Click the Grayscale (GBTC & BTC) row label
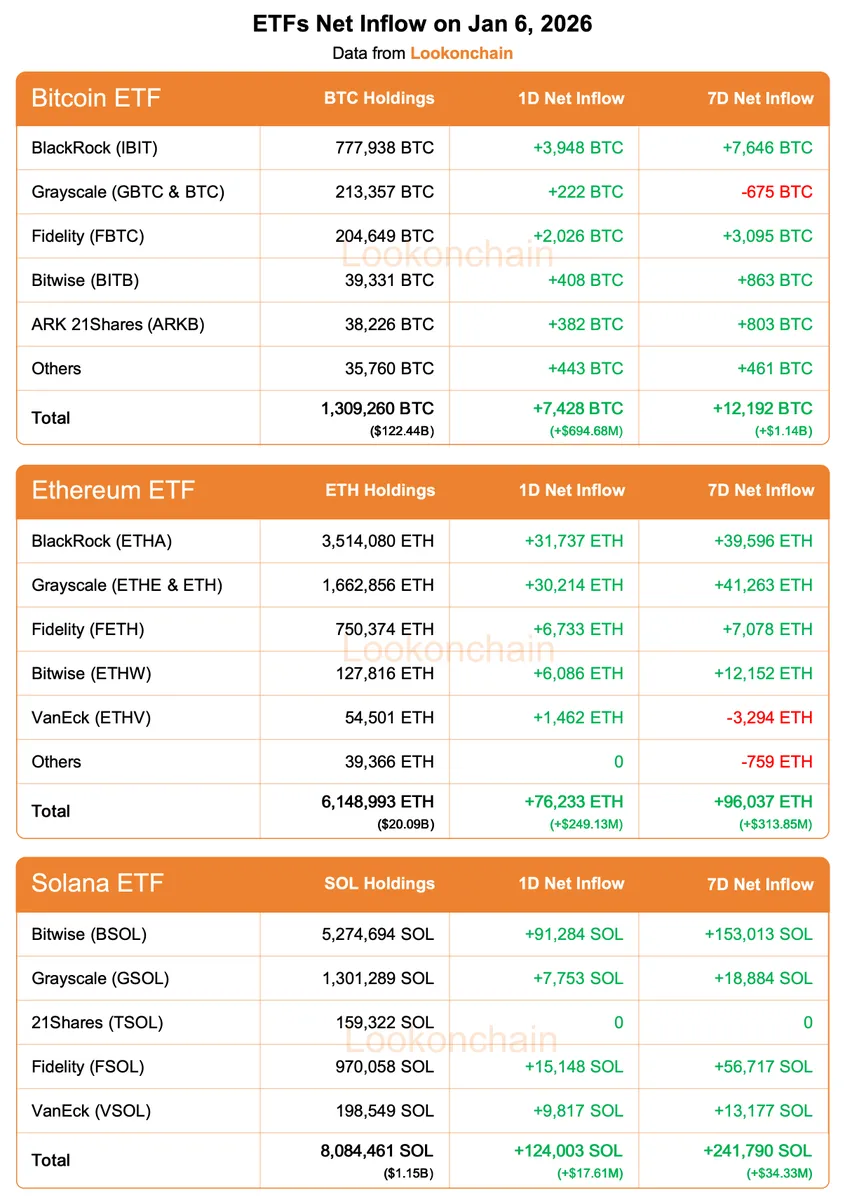 click(128, 192)
